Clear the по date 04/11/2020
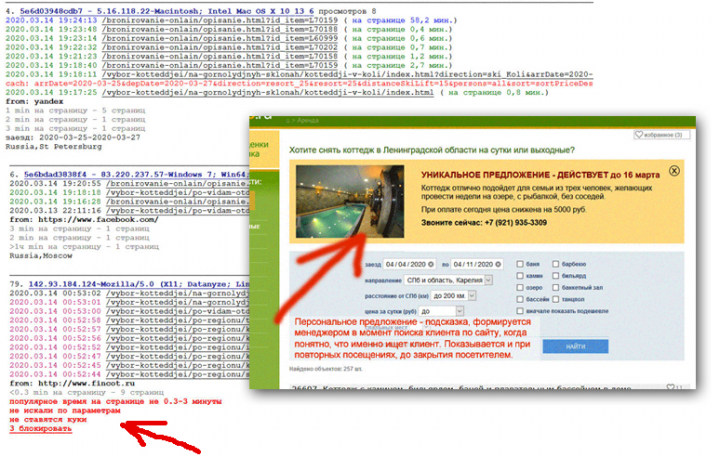The height and width of the screenshot is (457, 720). pos(498,265)
